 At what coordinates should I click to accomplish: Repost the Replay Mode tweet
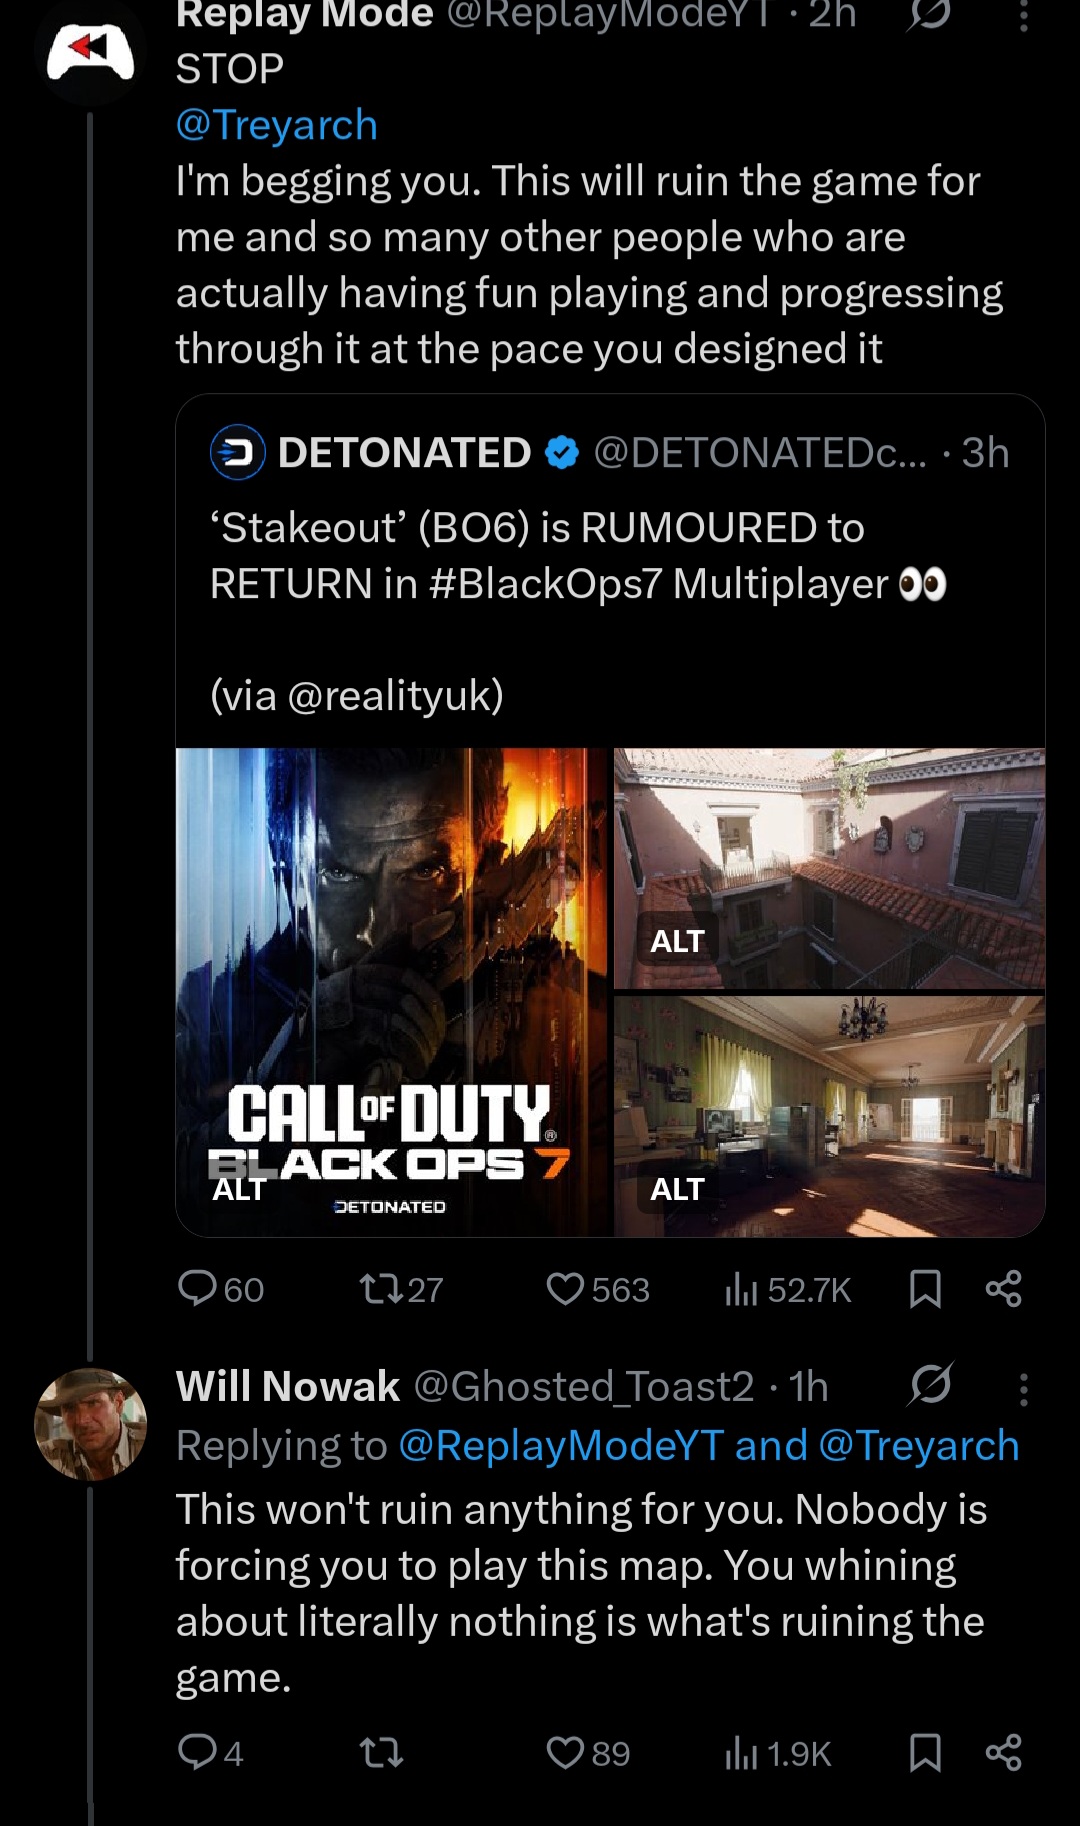coord(401,1289)
